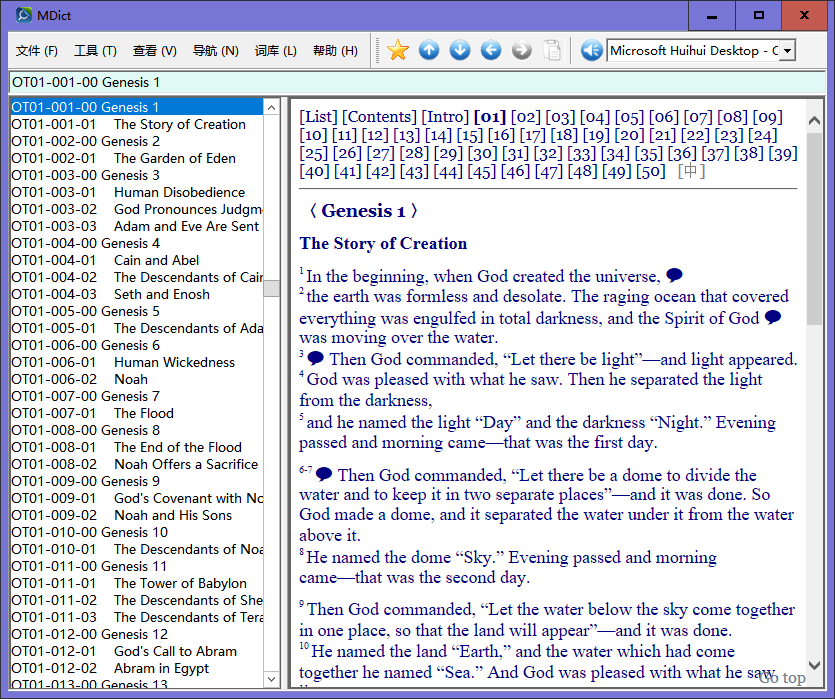Click speech bubble after "Spirit of God"
This screenshot has height=699, width=835.
pyautogui.click(x=773, y=317)
